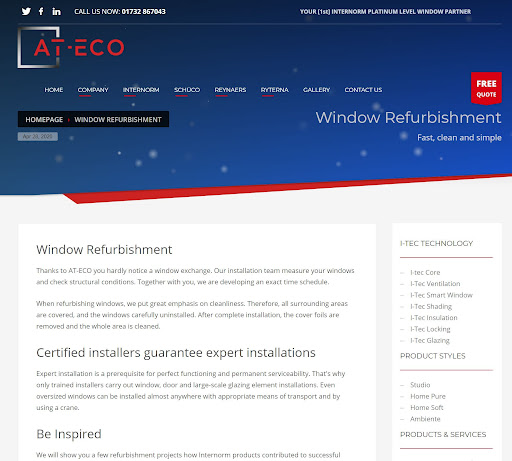
Task: Click the PRODUCT STYLES sidebar heading
Action: (x=433, y=356)
